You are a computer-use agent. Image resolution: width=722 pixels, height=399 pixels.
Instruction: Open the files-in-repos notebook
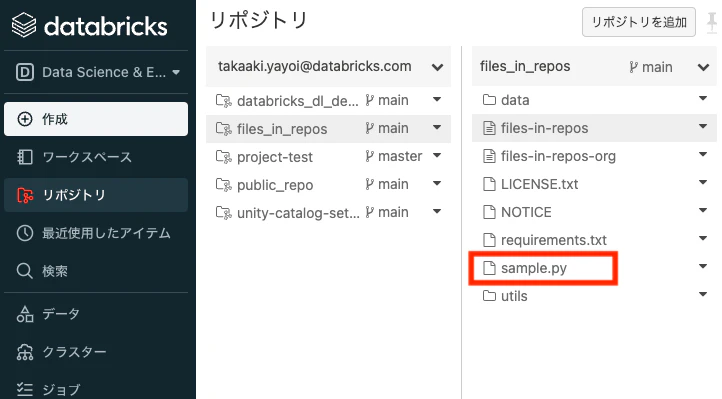(x=544, y=128)
